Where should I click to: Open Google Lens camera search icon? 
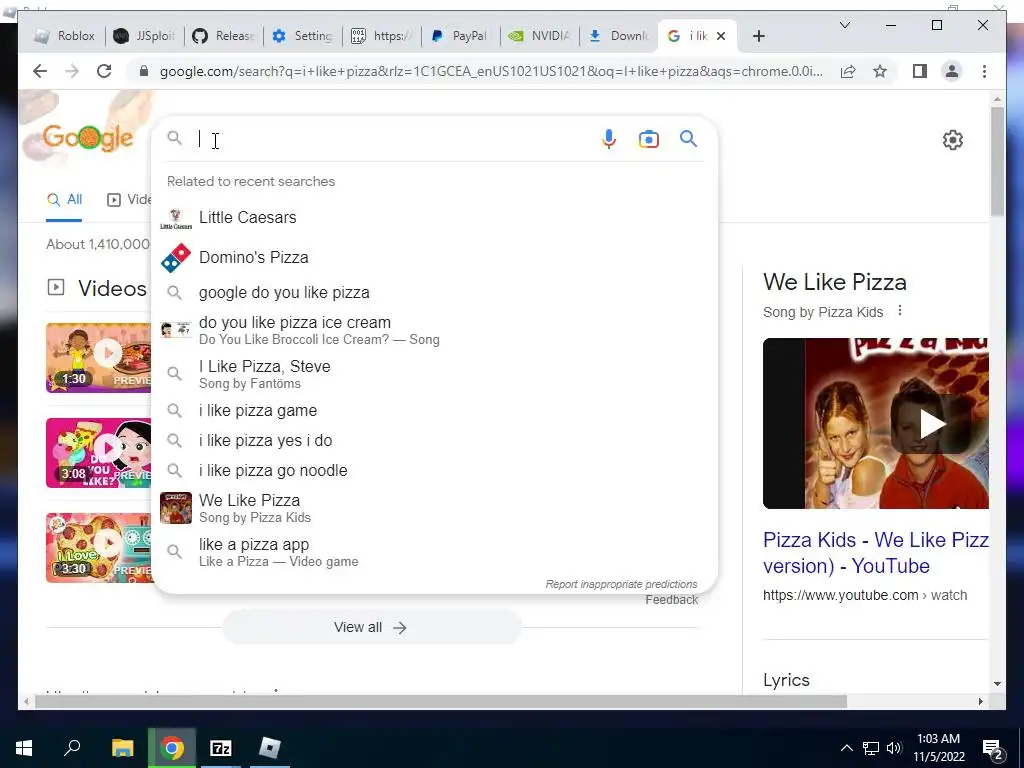click(x=648, y=139)
